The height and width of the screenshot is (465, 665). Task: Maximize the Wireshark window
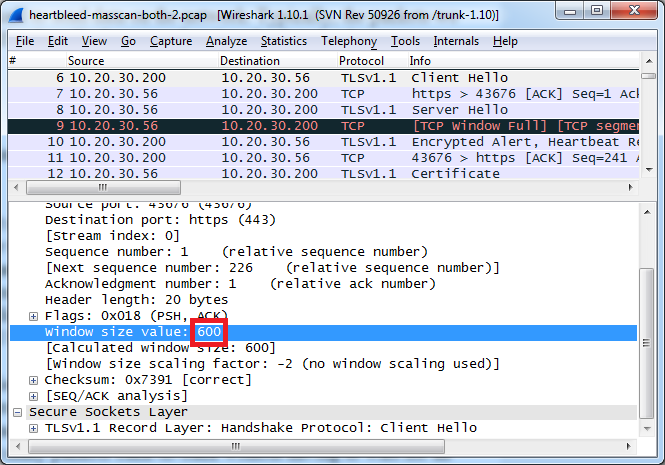[597, 11]
